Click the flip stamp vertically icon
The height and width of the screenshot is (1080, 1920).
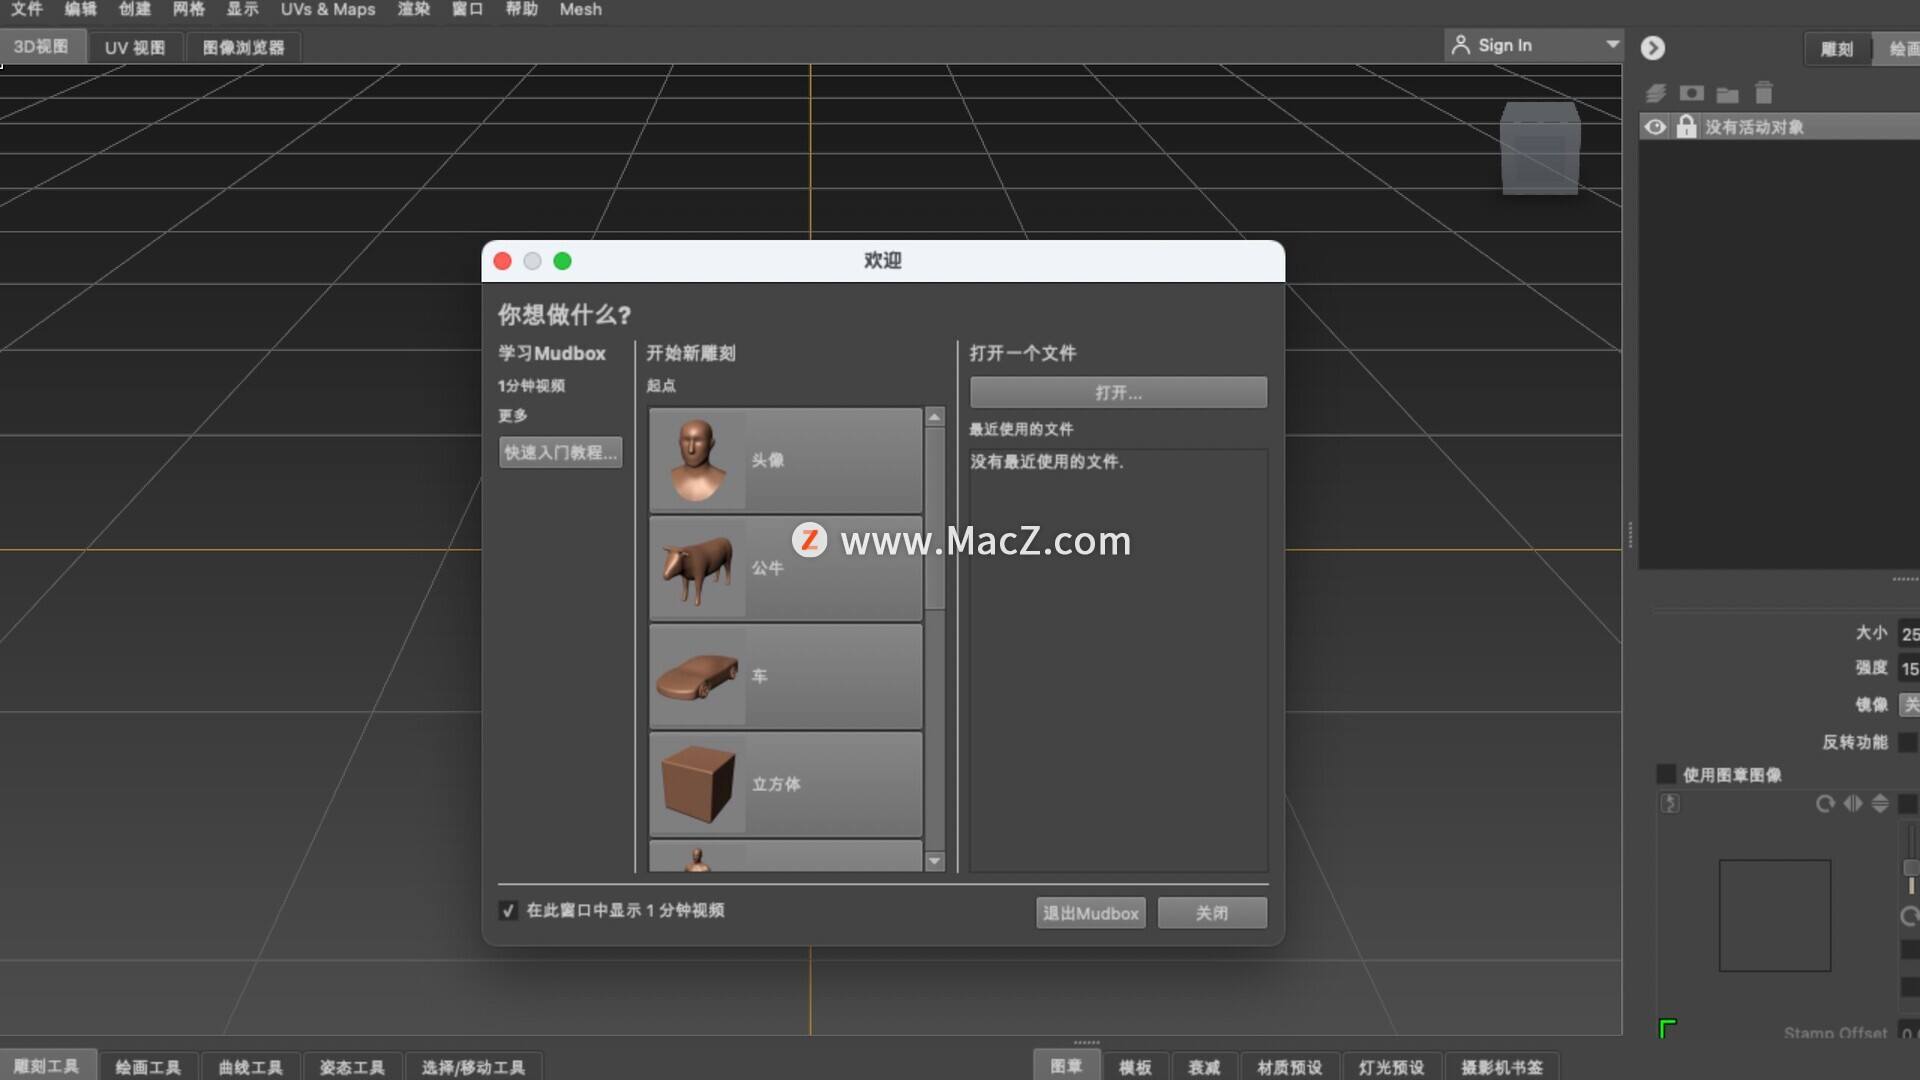click(1880, 804)
